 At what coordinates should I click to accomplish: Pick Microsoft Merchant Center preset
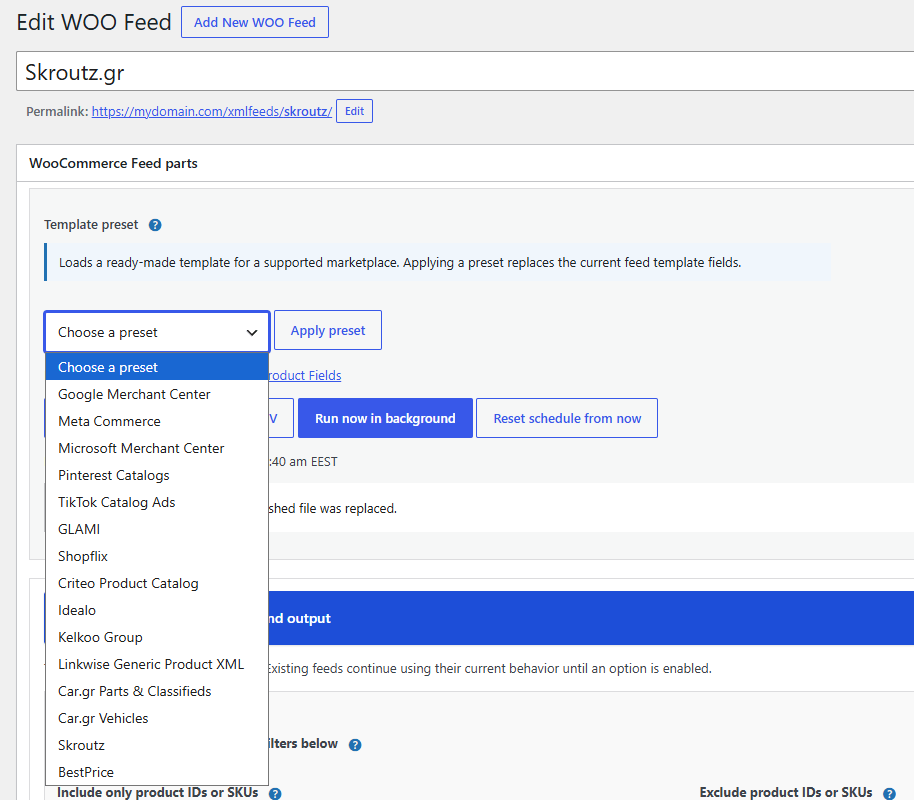[157, 448]
